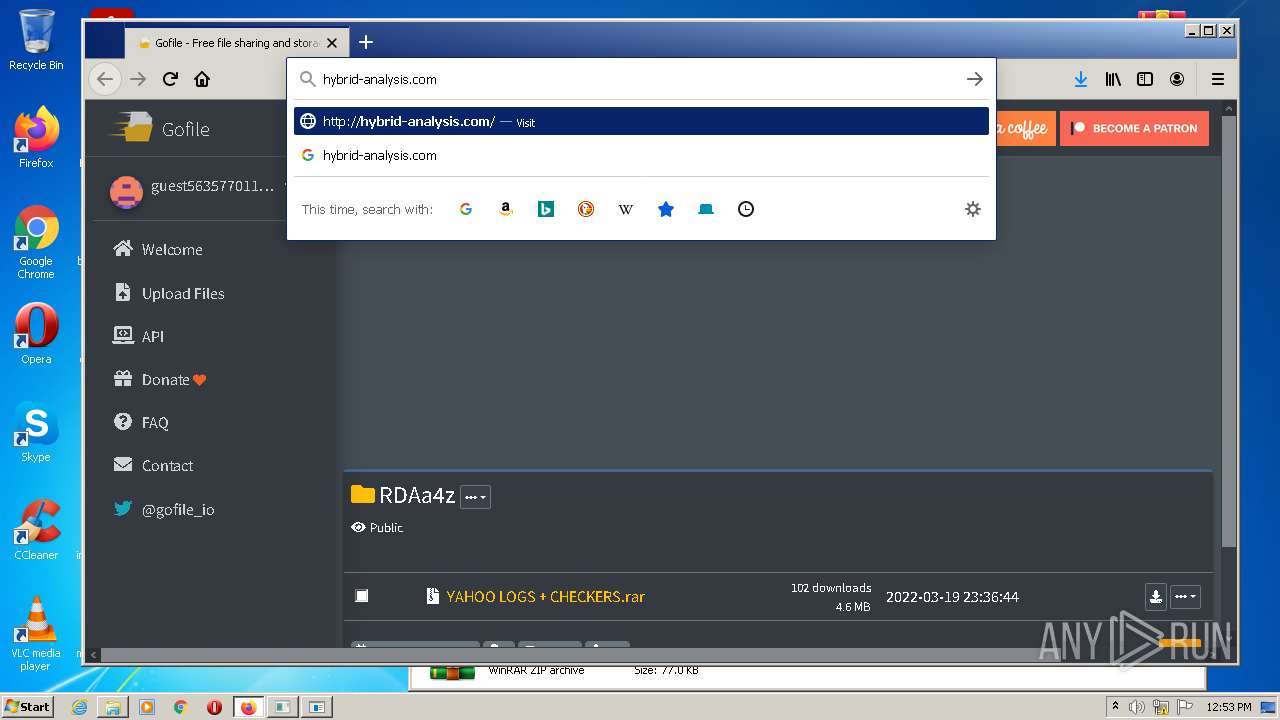Close the Gofile browser tab
This screenshot has width=1280, height=720.
pyautogui.click(x=333, y=42)
